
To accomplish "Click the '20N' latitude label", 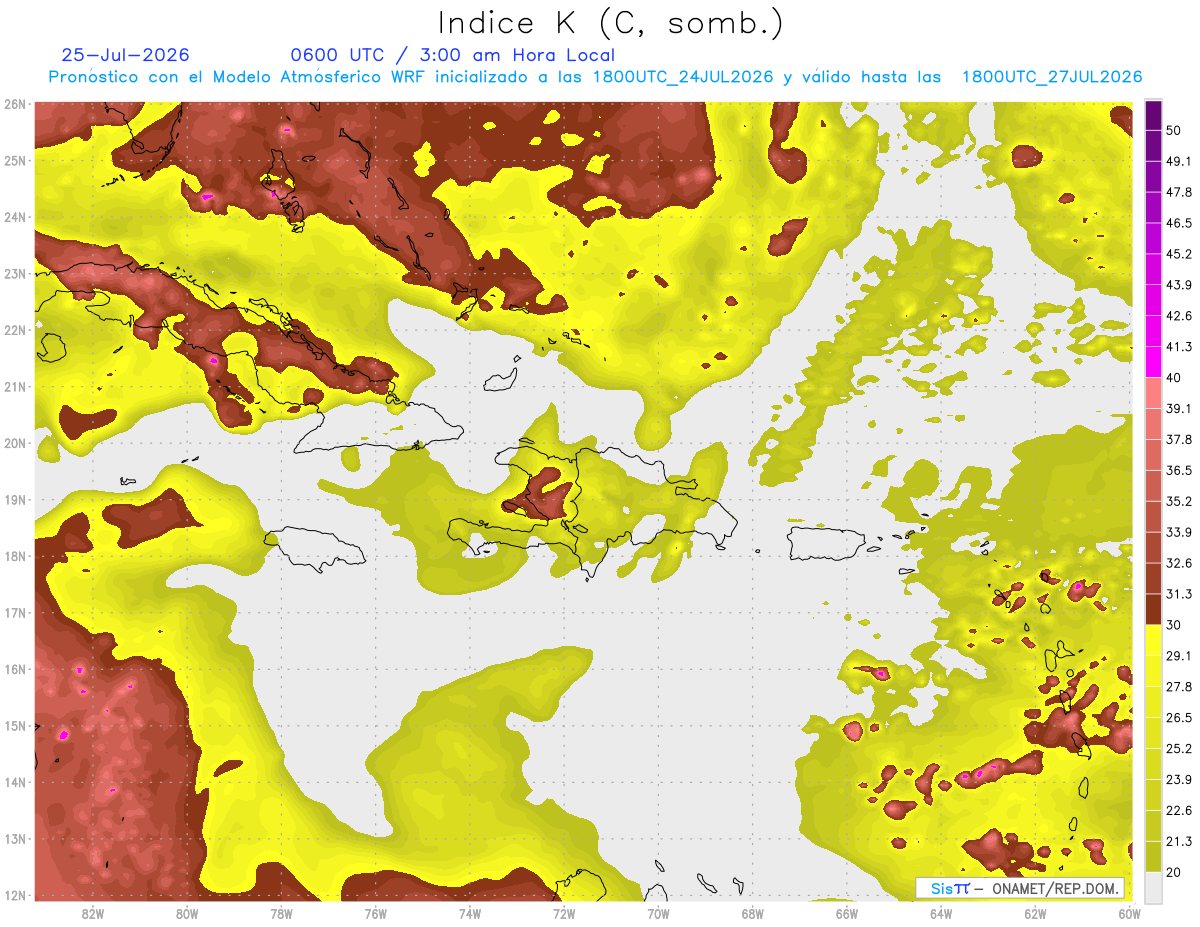I will point(15,443).
